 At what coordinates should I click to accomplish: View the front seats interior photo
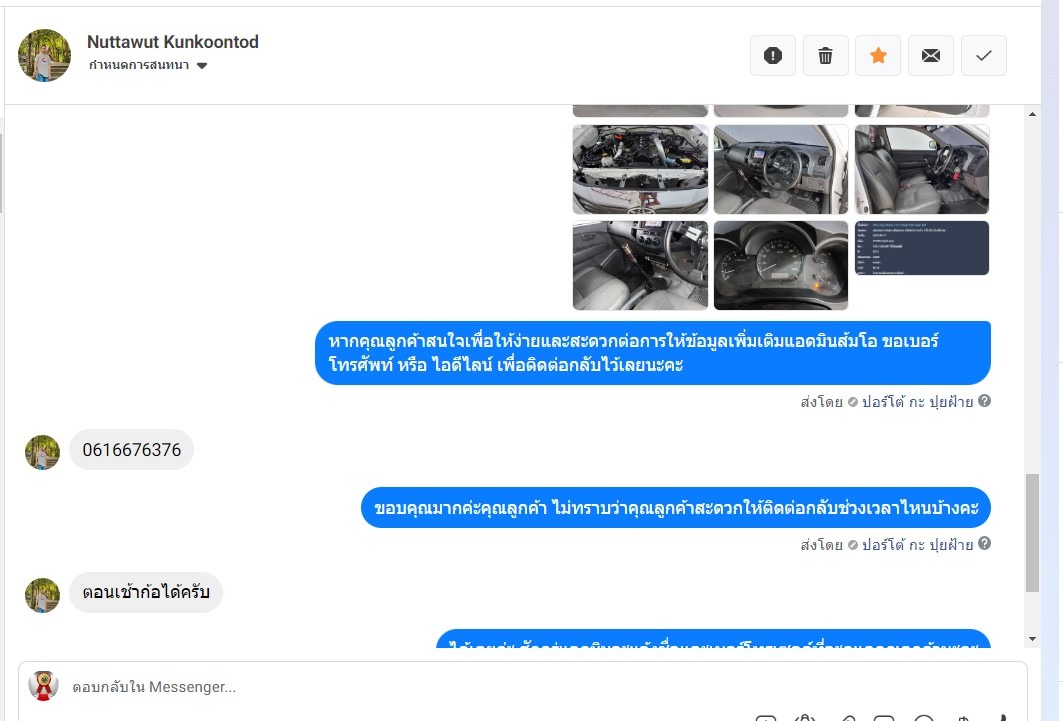click(x=922, y=169)
